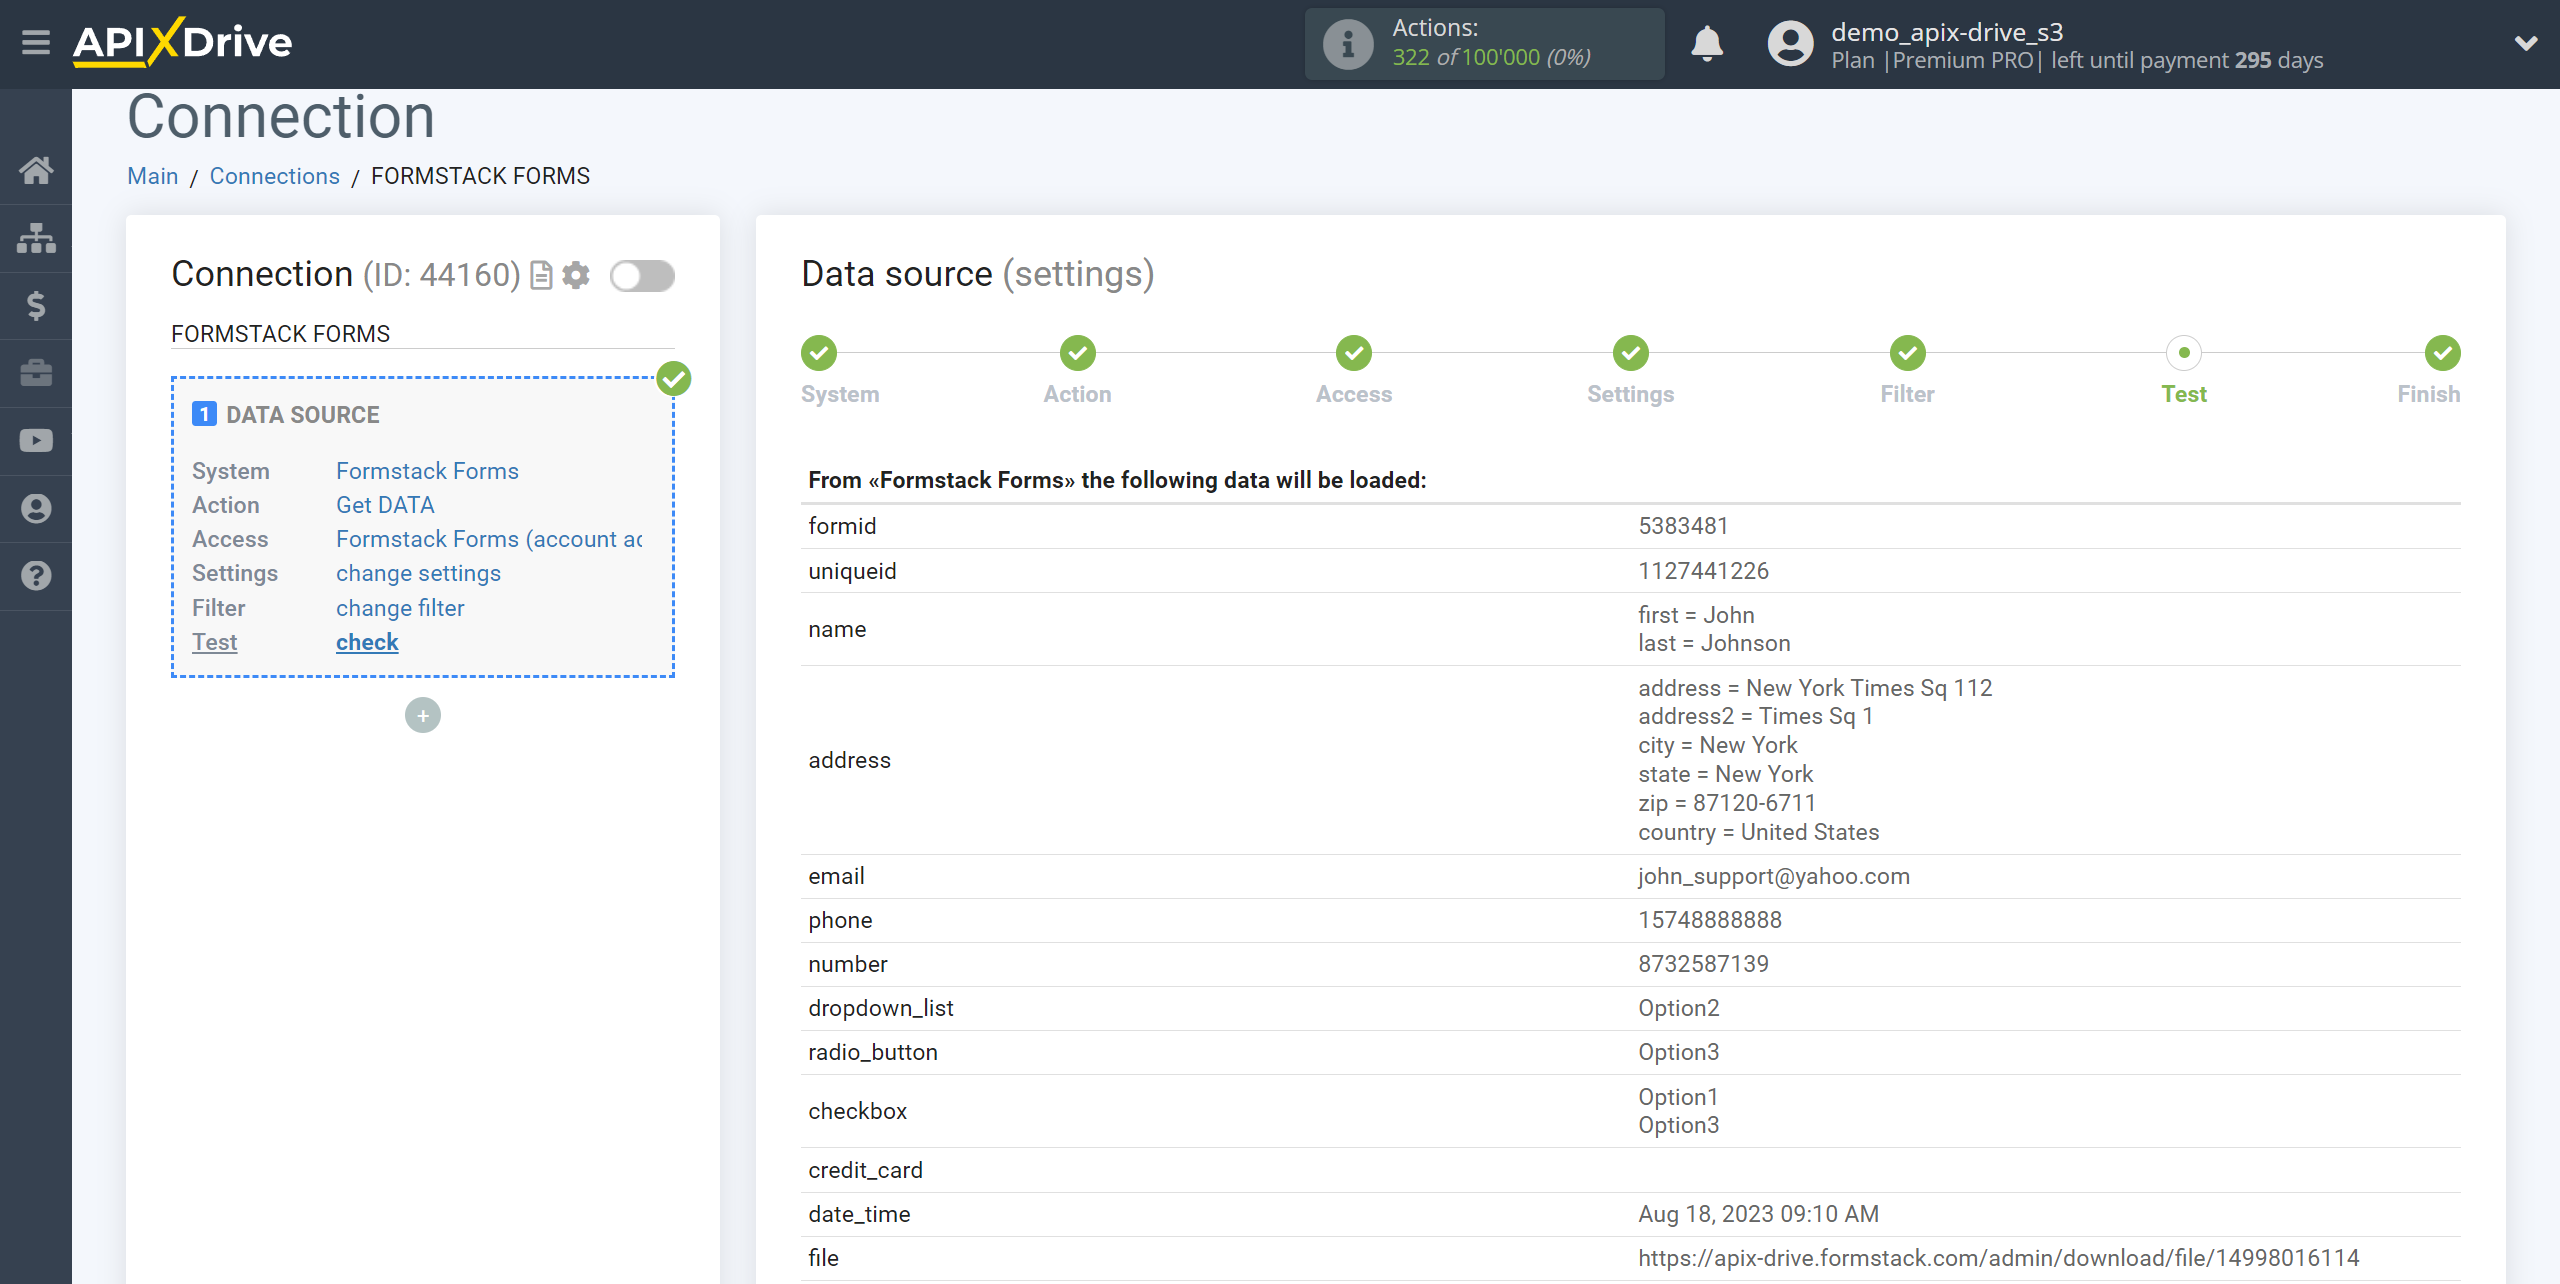
Task: Open the connections sitemap sidebar icon
Action: [36, 238]
